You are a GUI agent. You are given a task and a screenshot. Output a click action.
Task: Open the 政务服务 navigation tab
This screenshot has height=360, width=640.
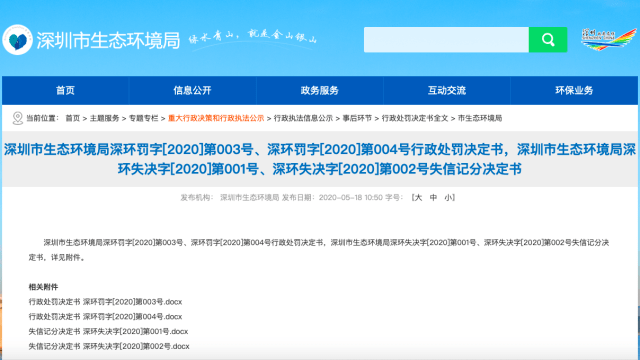pyautogui.click(x=320, y=90)
